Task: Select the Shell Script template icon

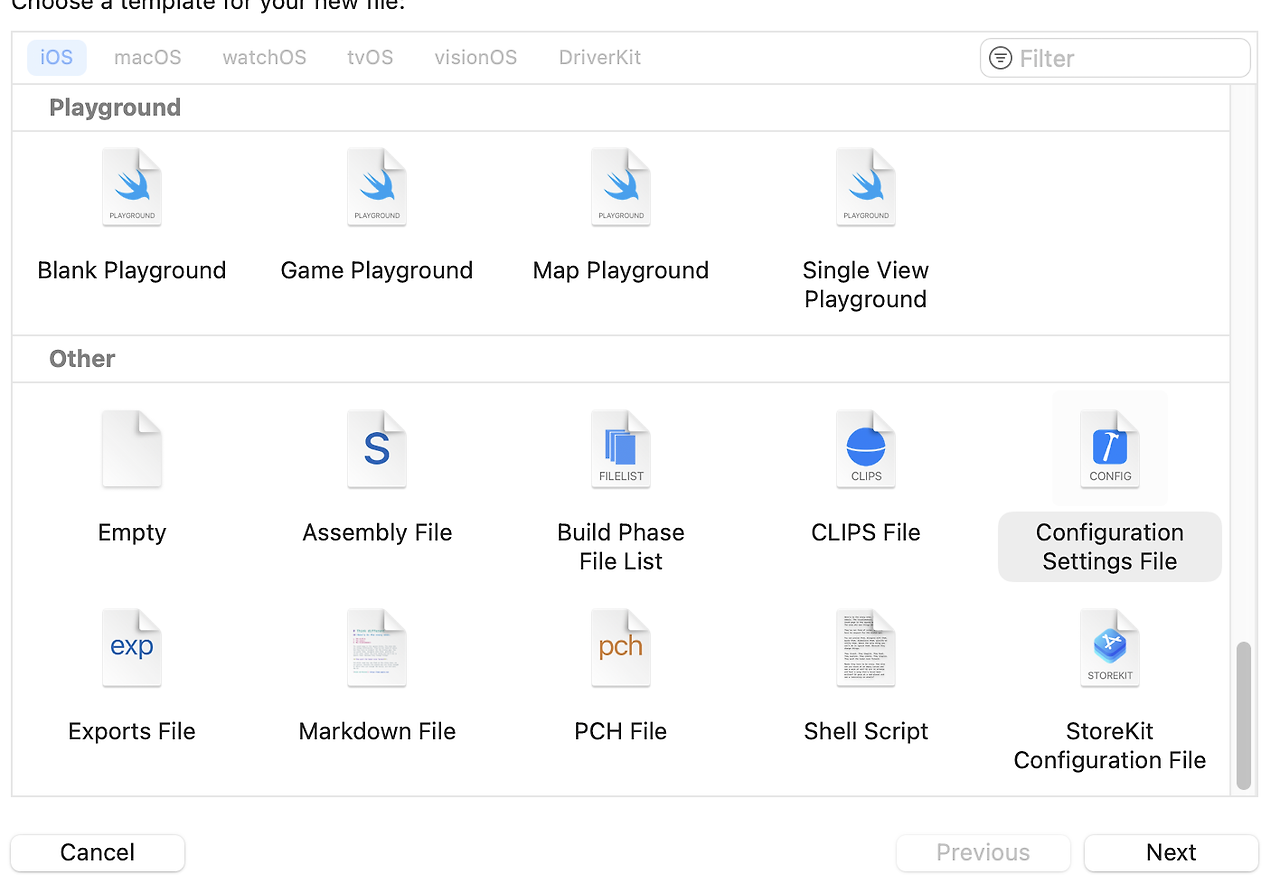Action: (x=866, y=648)
